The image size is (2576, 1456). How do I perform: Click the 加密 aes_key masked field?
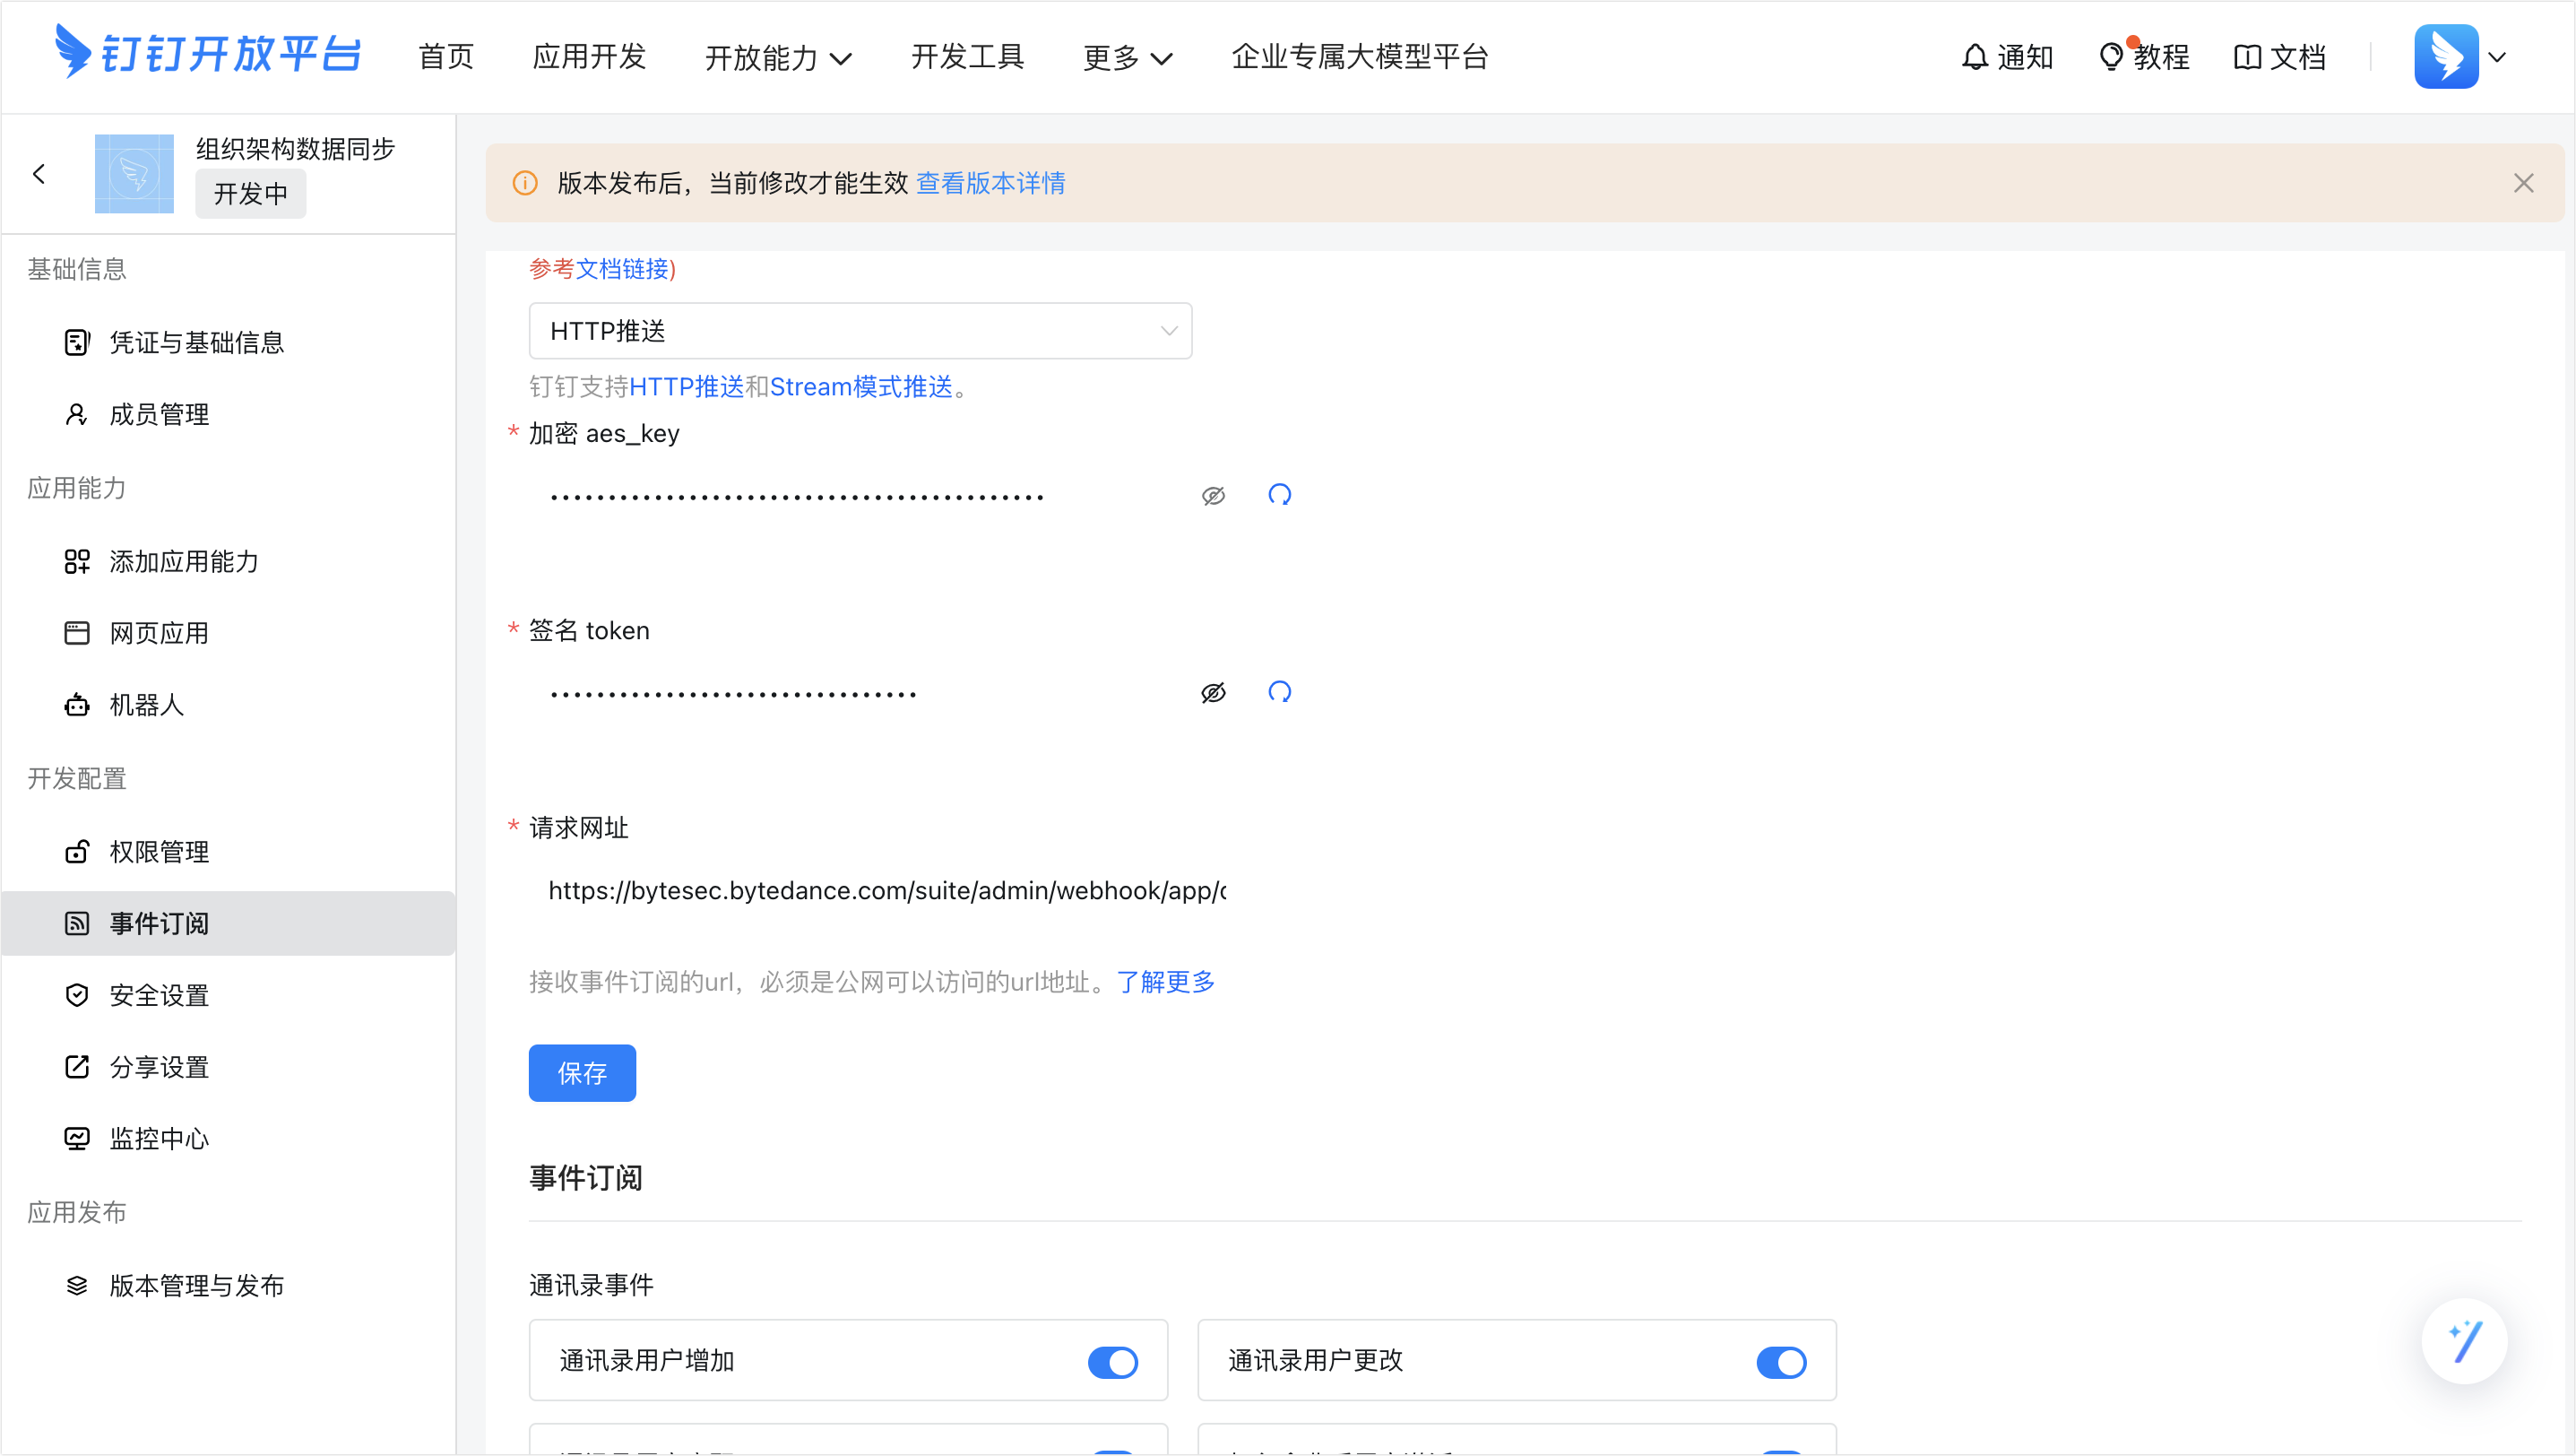click(x=860, y=495)
